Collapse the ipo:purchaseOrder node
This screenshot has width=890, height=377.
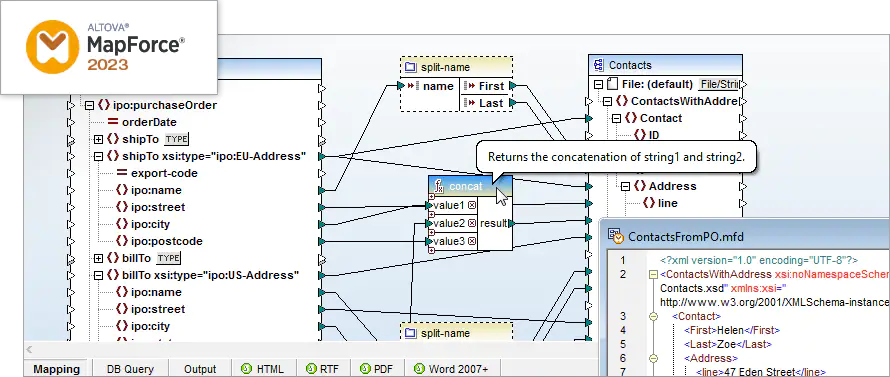(89, 105)
